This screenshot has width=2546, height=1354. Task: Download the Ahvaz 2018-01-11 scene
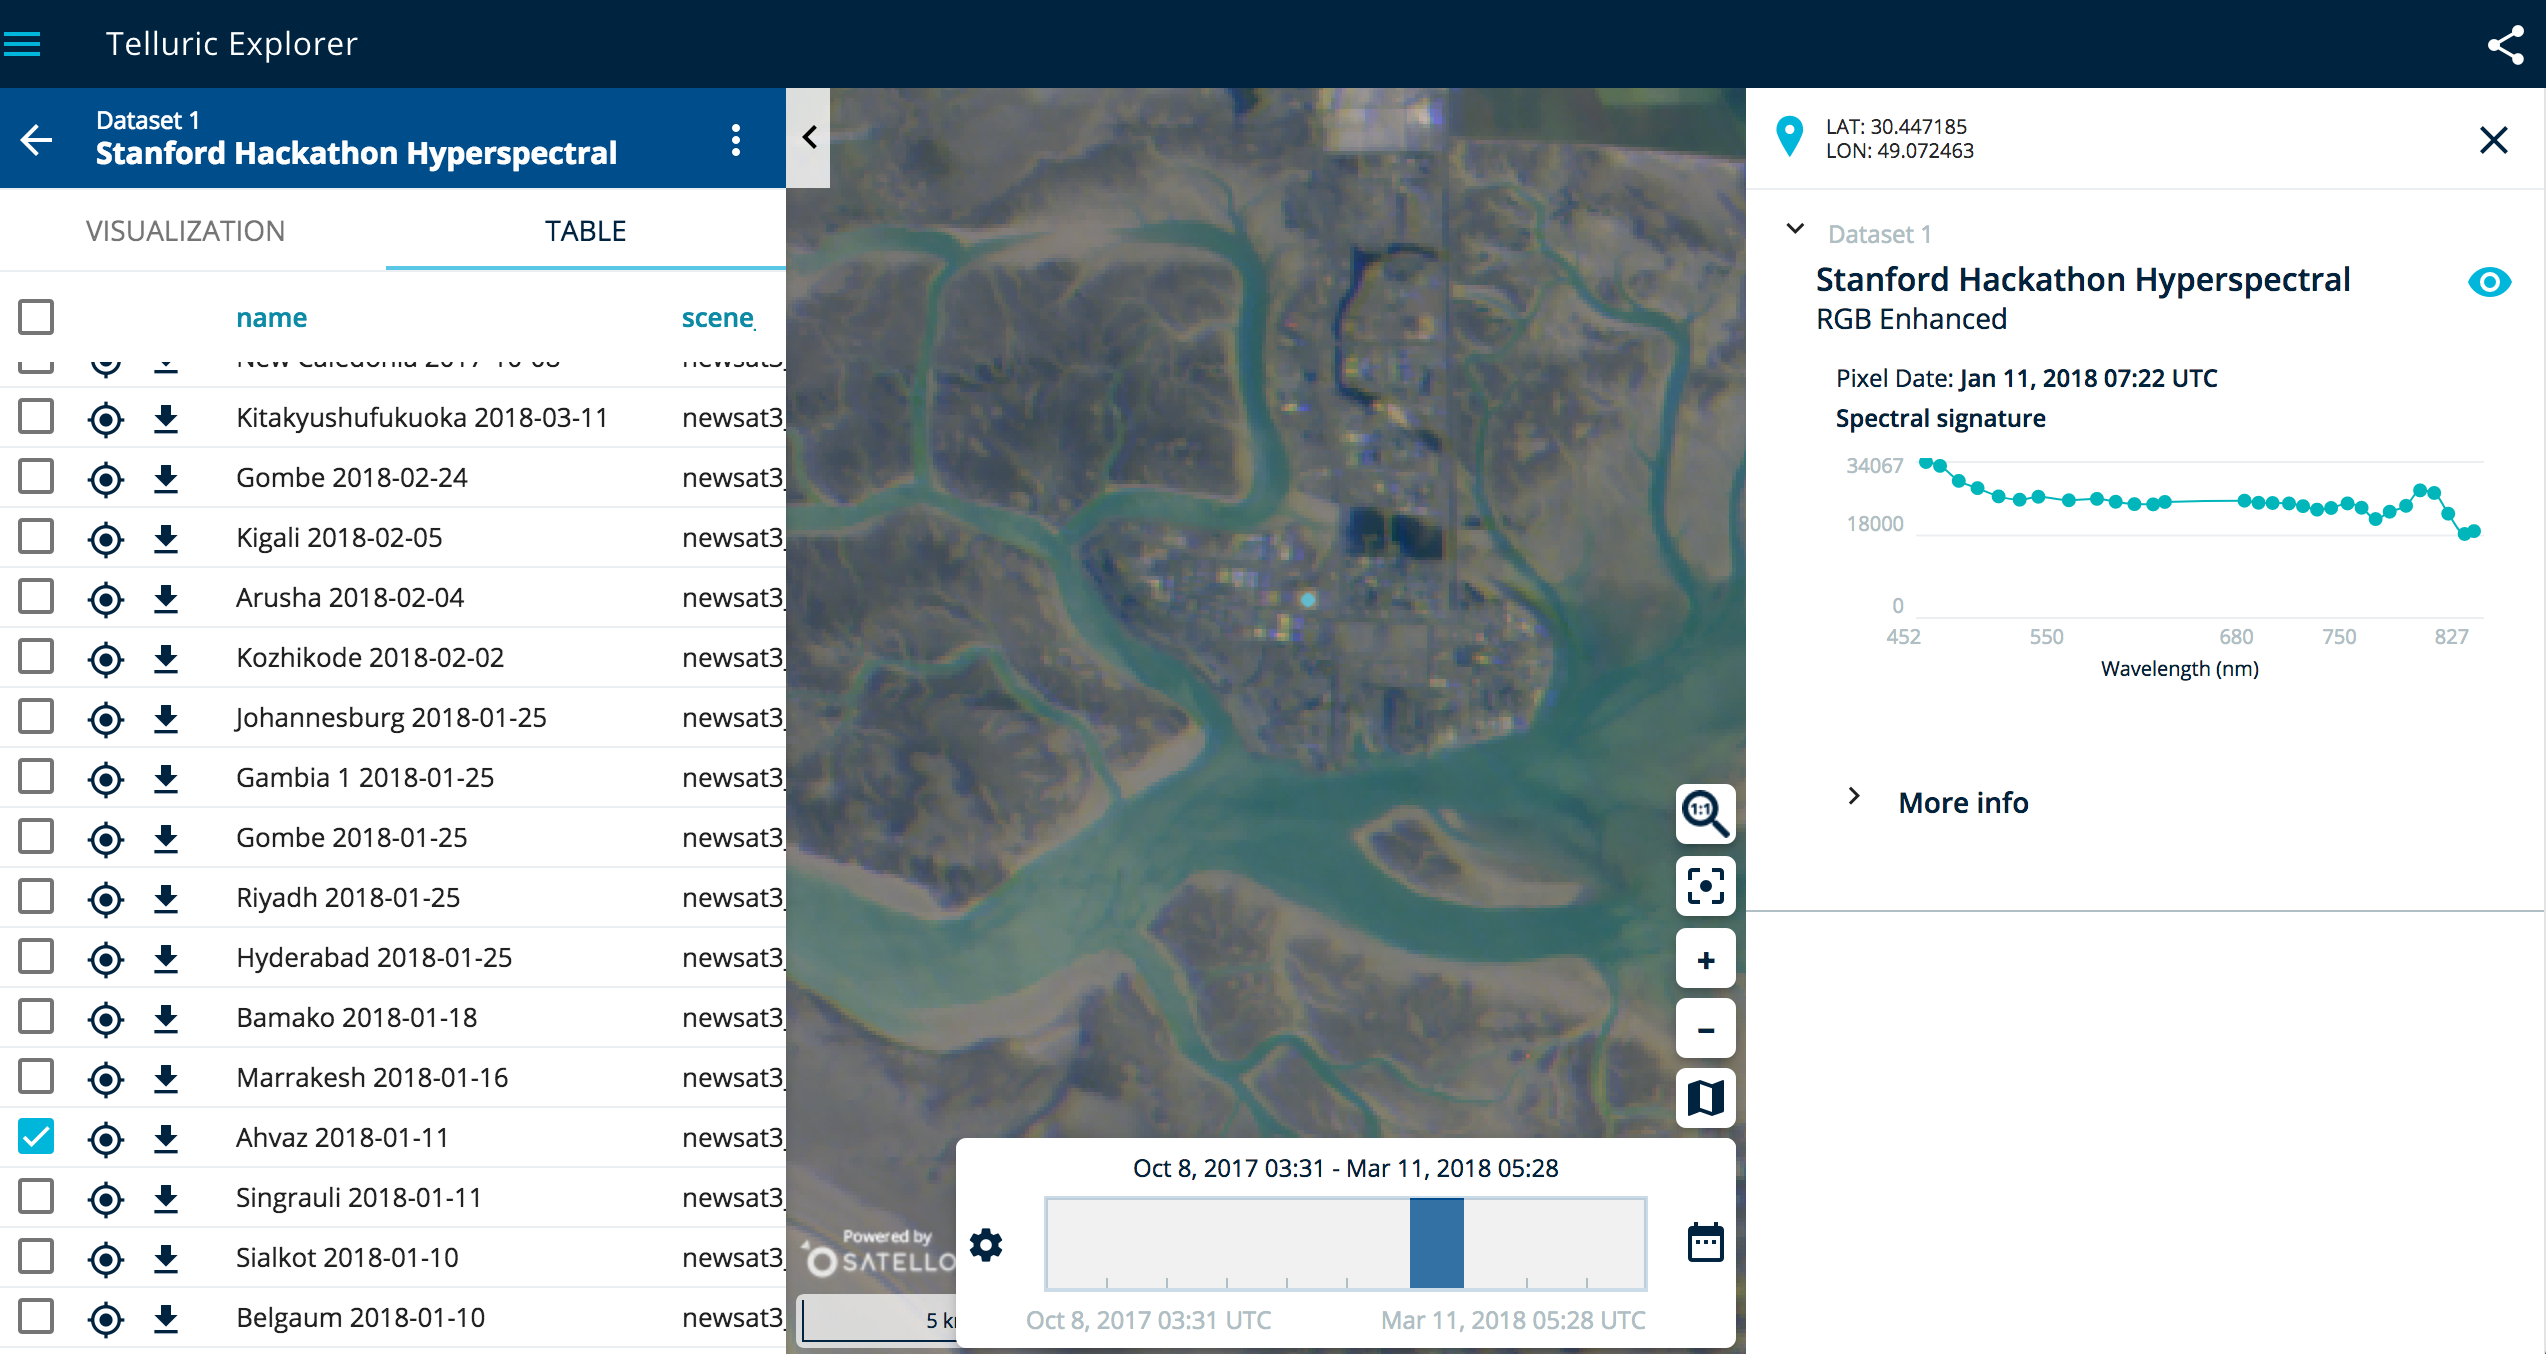point(166,1139)
